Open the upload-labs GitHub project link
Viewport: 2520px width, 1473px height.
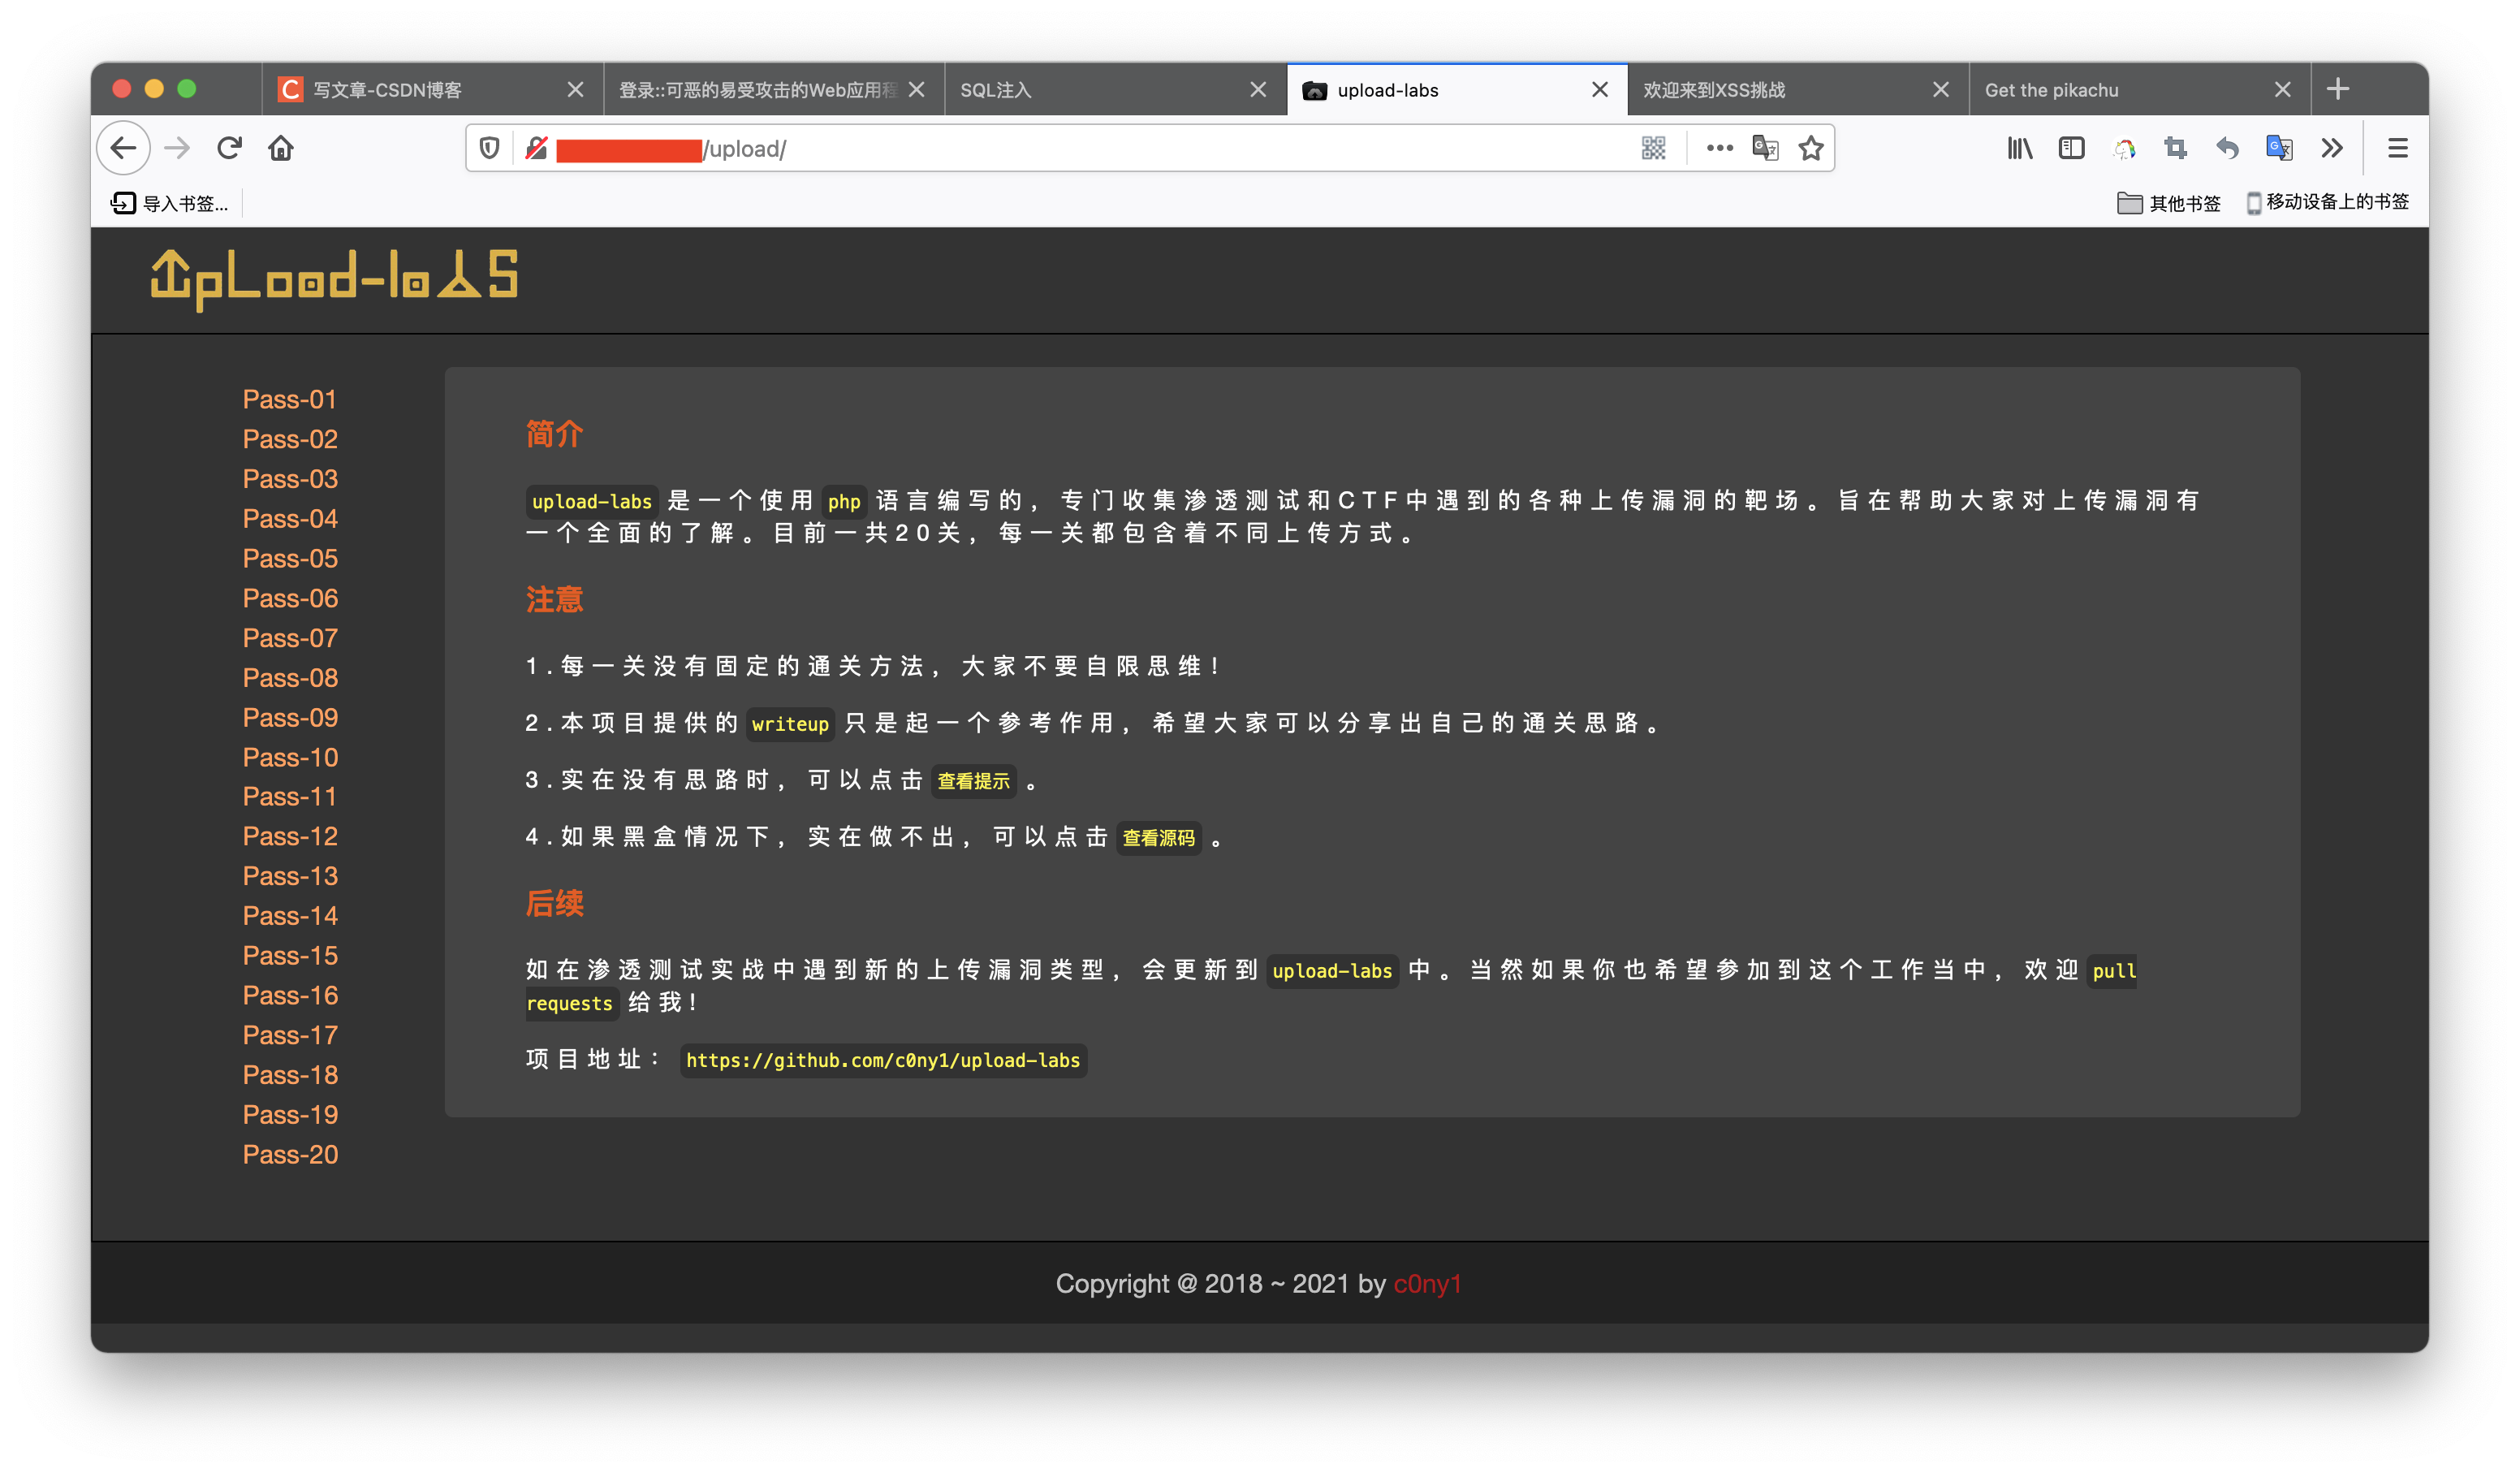coord(883,1061)
